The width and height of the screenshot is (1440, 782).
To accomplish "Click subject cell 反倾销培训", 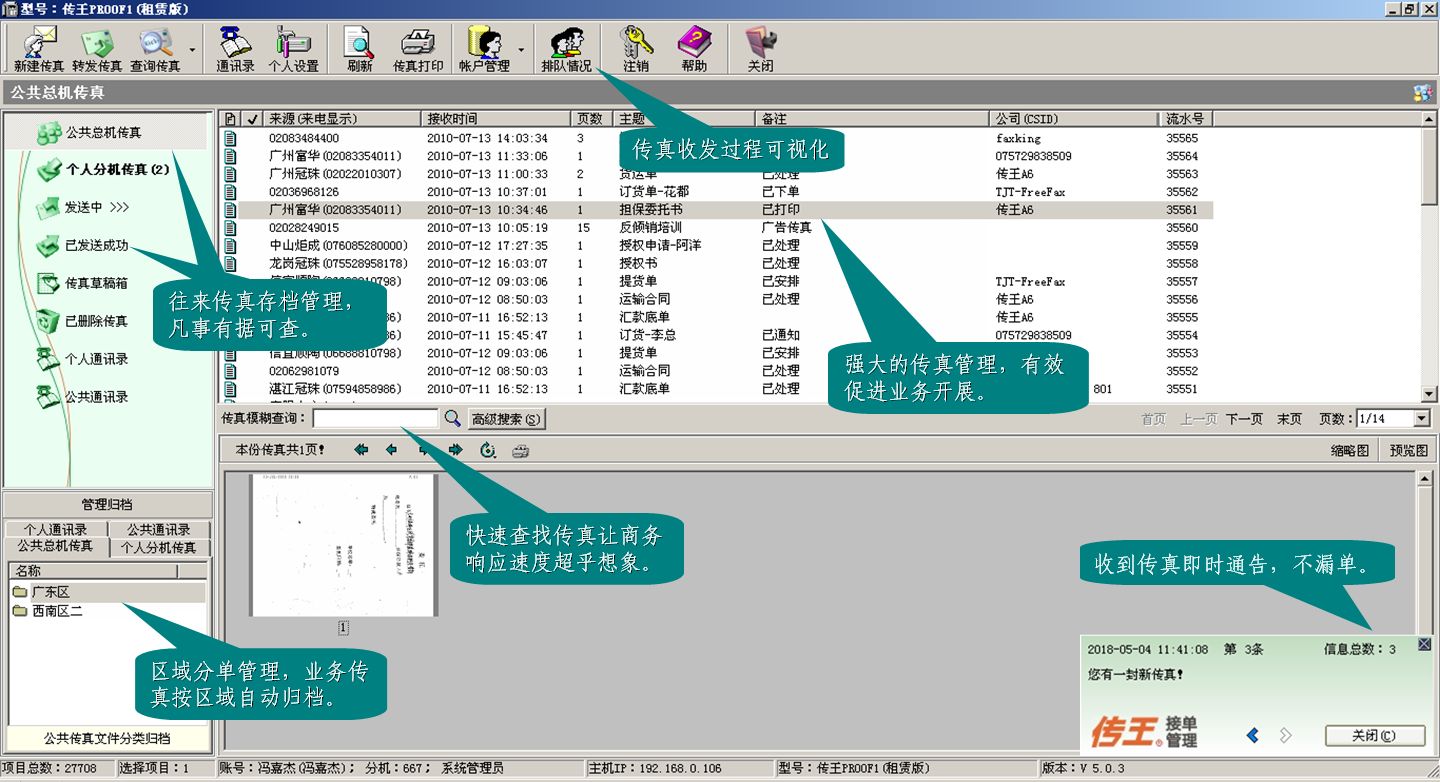I will coord(650,228).
